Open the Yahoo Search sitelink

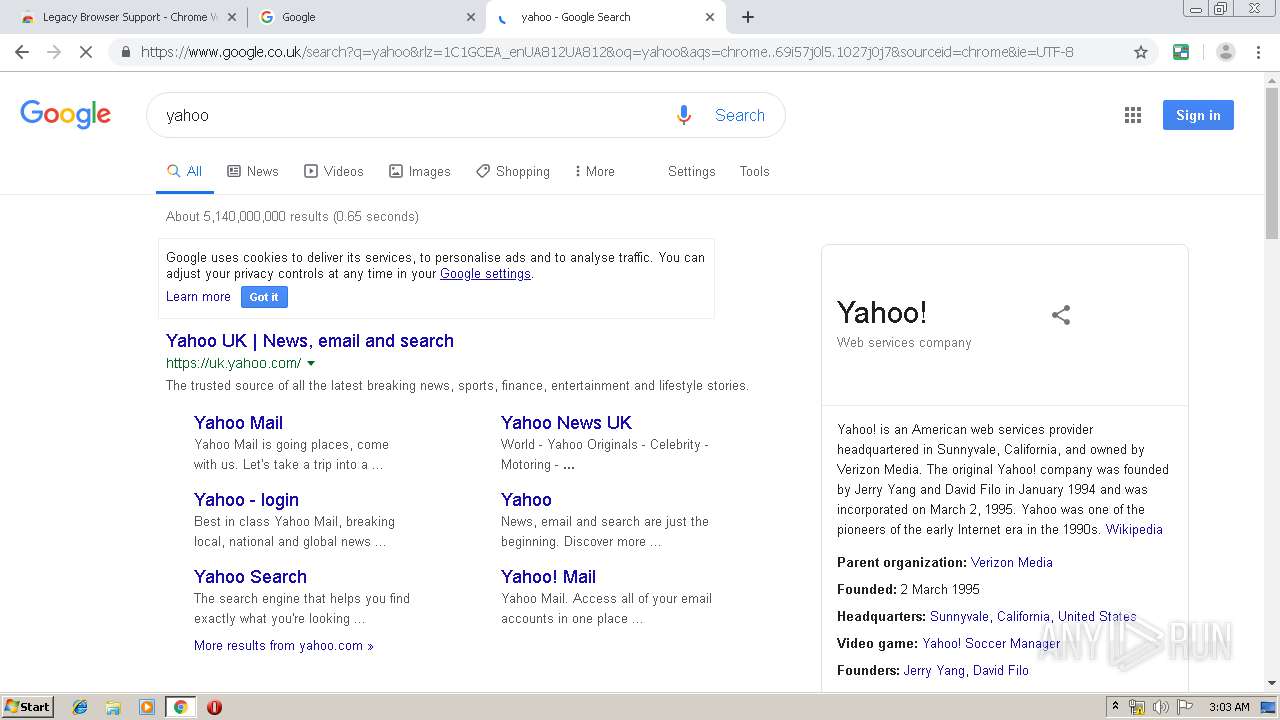click(x=250, y=576)
